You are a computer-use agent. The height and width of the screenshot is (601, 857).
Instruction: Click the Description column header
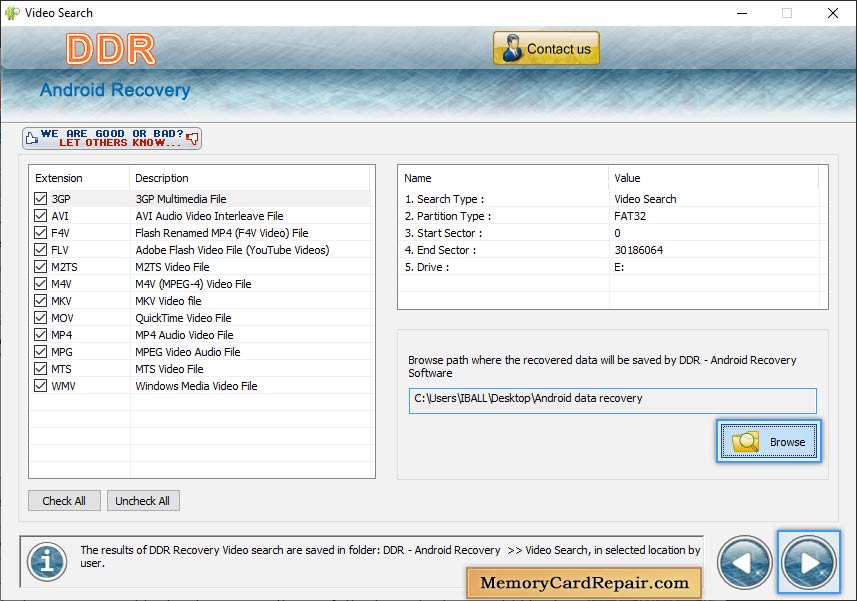coord(250,178)
